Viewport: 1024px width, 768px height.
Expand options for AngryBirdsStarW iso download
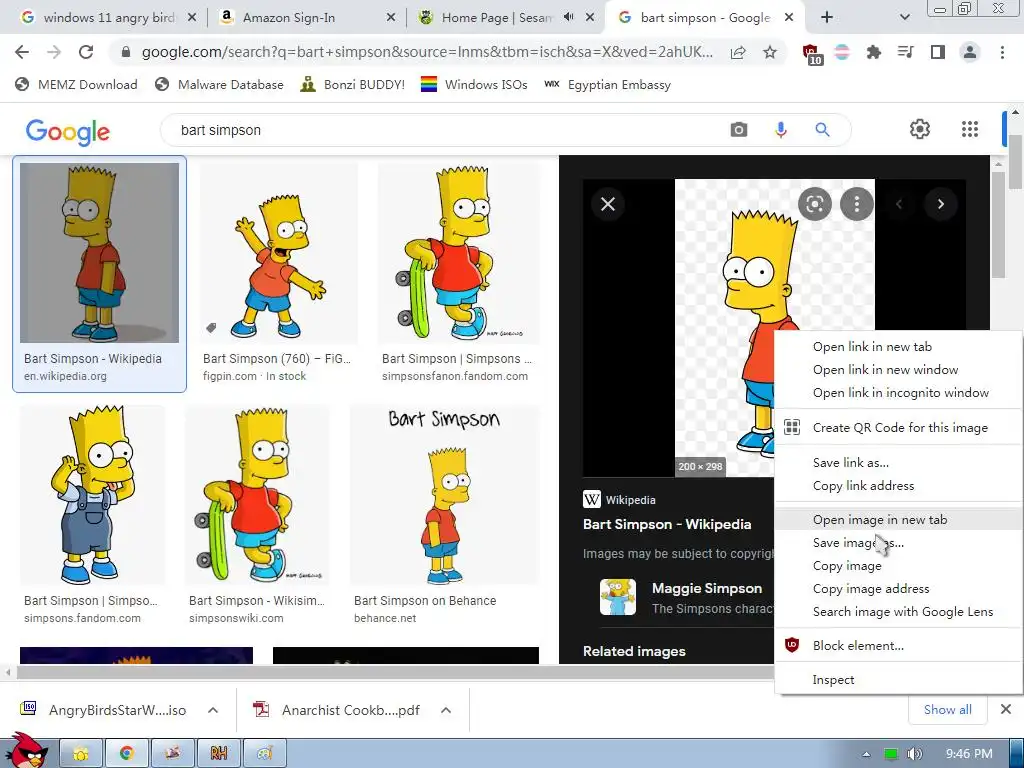[x=213, y=710]
